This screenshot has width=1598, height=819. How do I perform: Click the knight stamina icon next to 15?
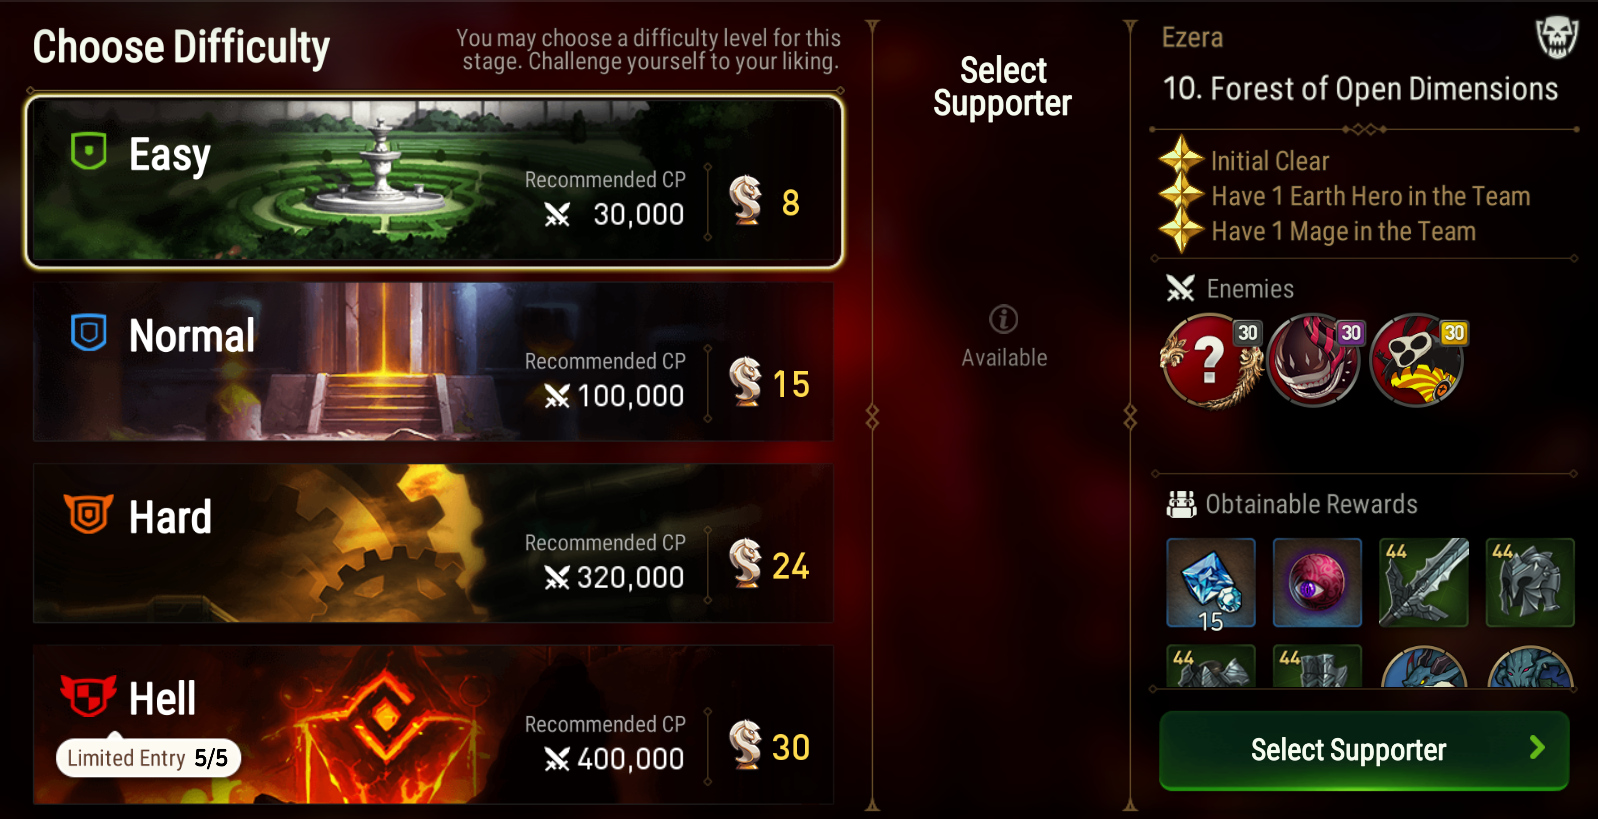(x=746, y=382)
